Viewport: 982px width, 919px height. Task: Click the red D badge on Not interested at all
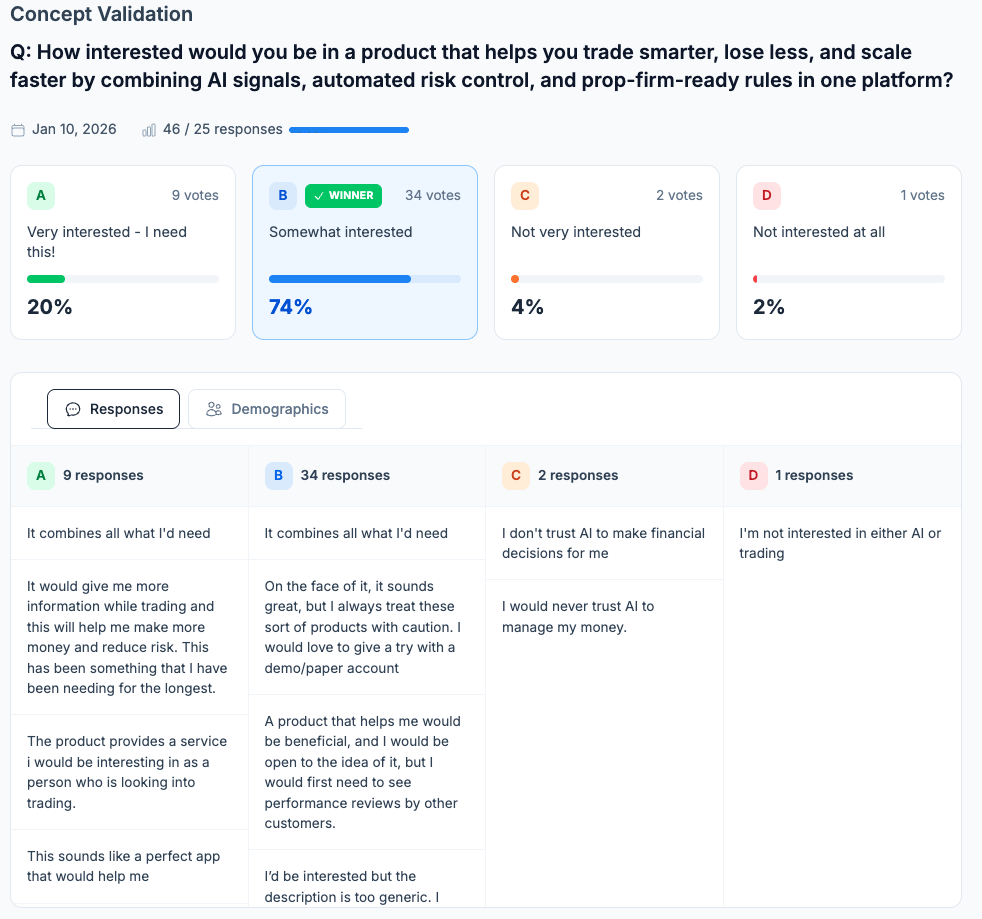point(767,196)
